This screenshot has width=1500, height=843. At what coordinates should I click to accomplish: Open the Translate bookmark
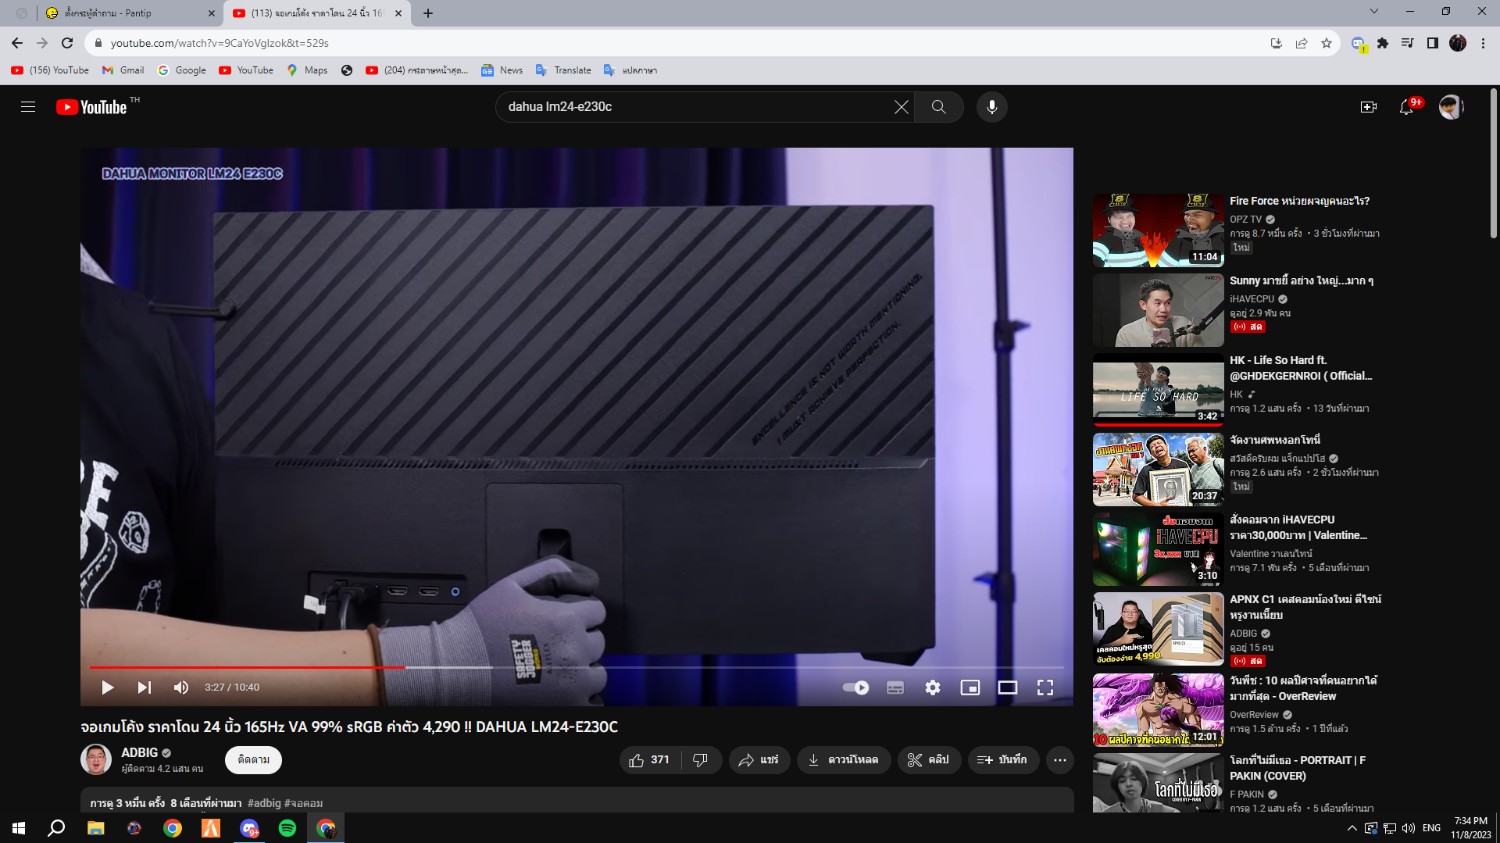pyautogui.click(x=563, y=70)
